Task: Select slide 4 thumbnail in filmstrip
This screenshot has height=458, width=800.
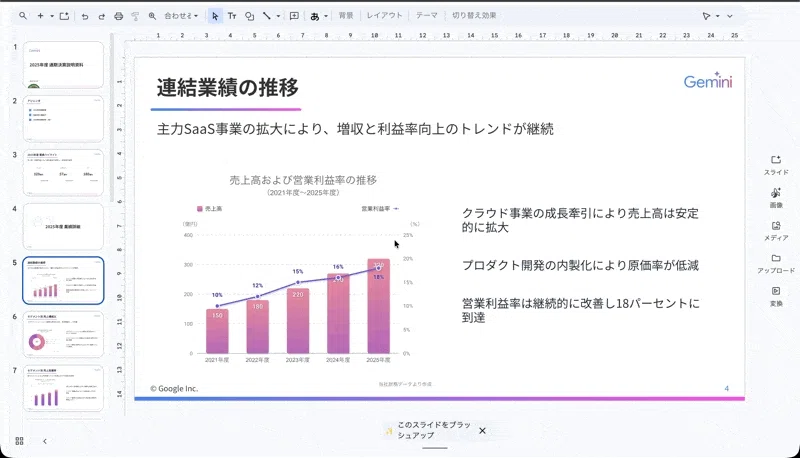Action: click(63, 226)
